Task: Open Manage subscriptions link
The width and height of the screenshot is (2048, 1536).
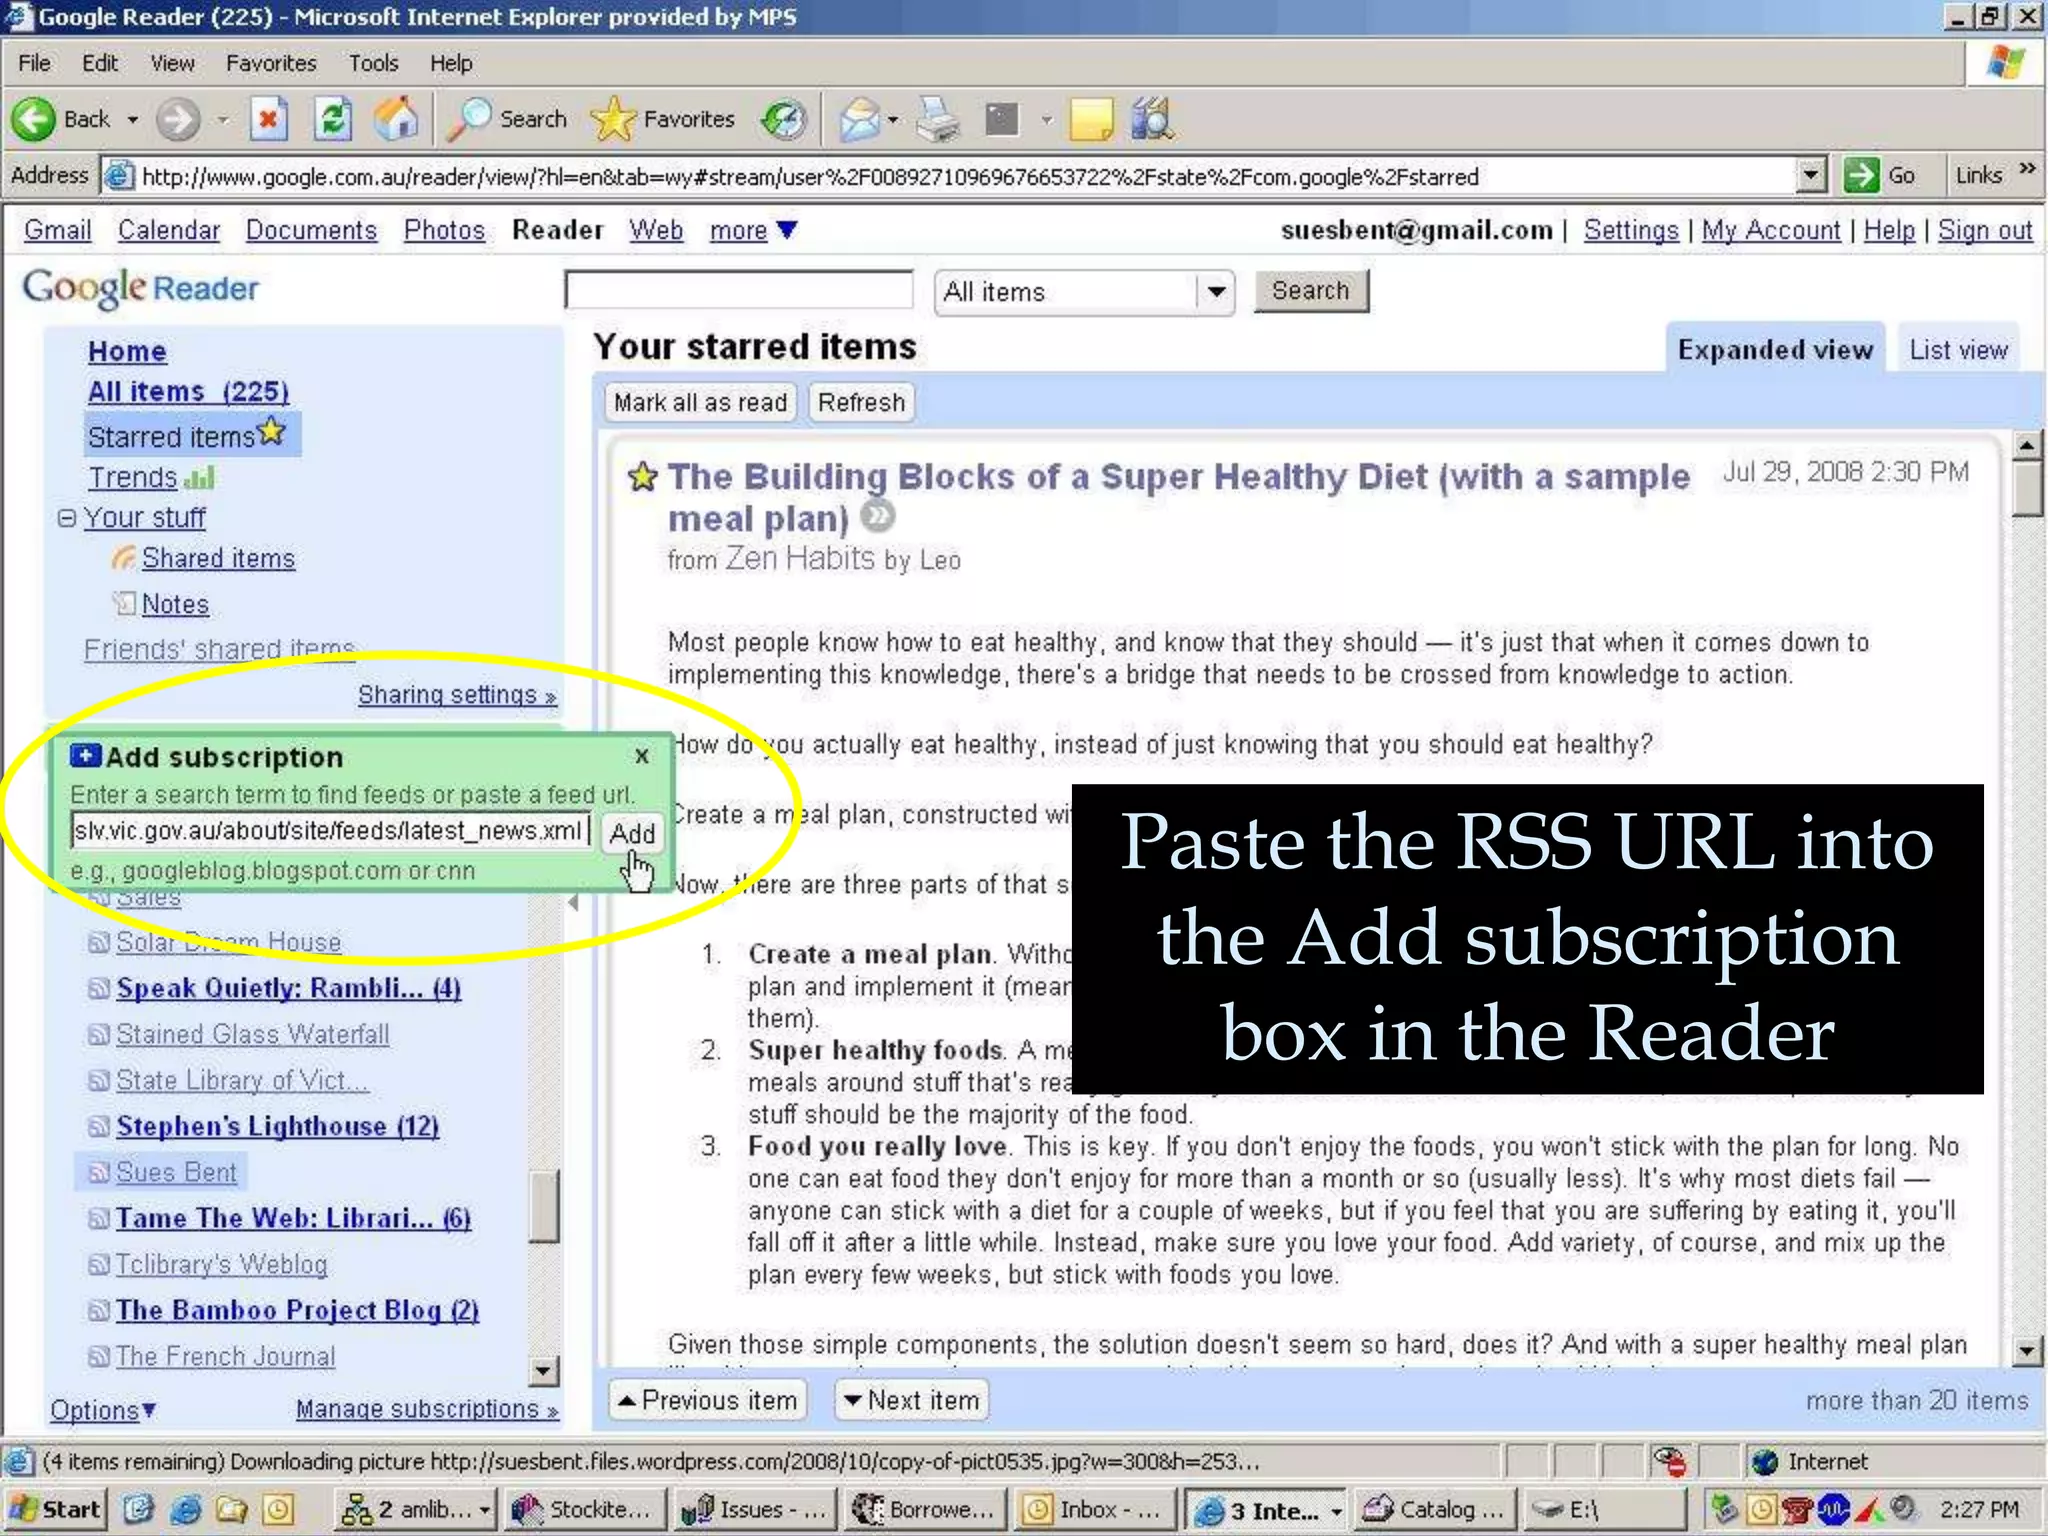Action: pos(427,1409)
